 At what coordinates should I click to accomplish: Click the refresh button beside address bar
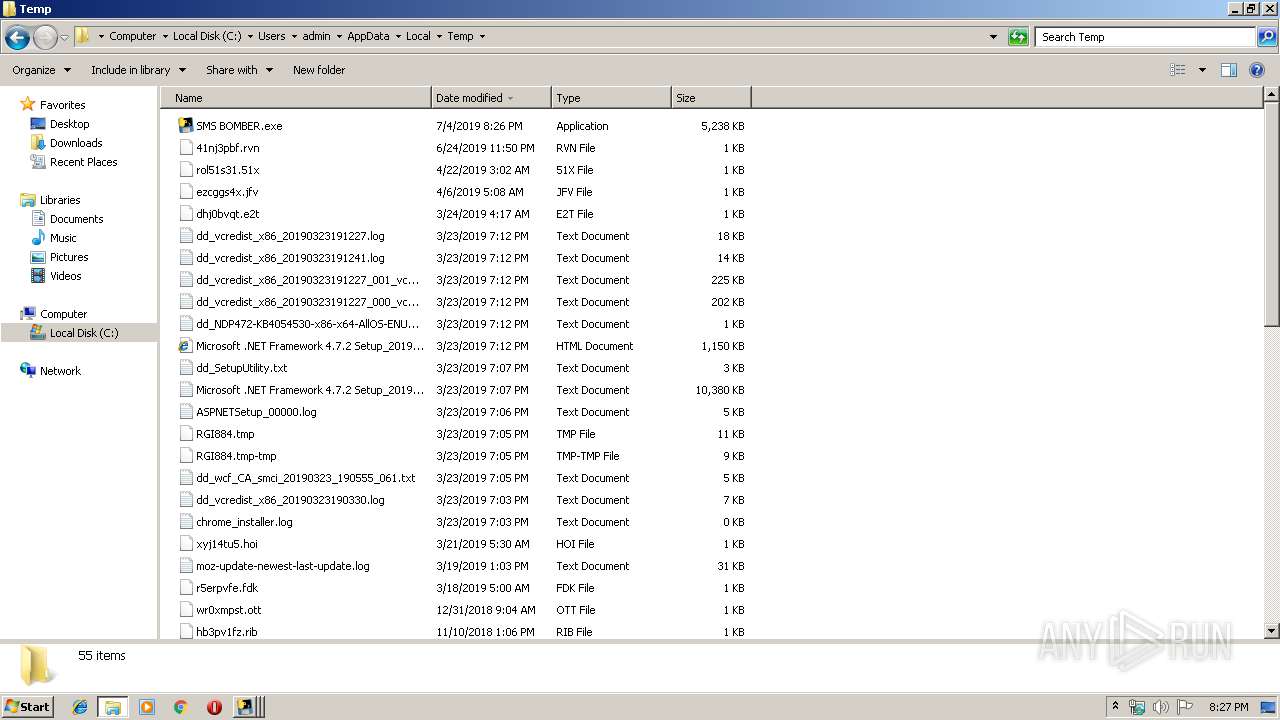coord(1018,37)
